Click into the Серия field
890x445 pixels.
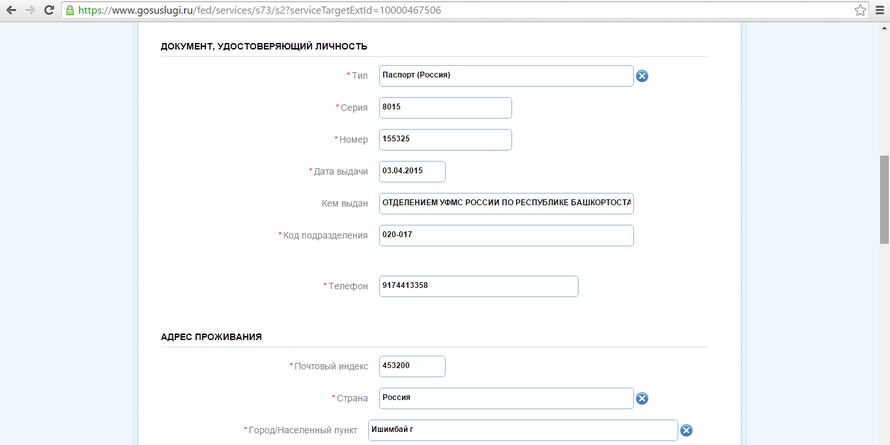click(x=445, y=108)
